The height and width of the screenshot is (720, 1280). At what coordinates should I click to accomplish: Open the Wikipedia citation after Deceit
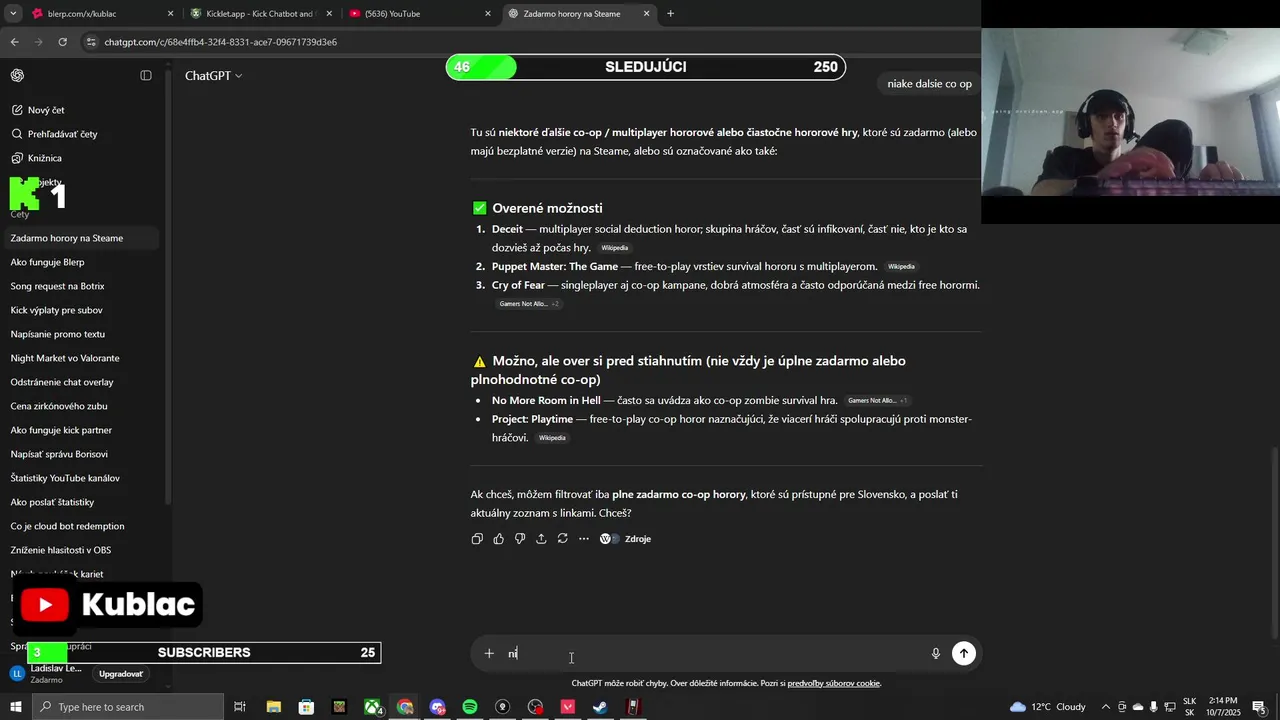pyautogui.click(x=615, y=248)
